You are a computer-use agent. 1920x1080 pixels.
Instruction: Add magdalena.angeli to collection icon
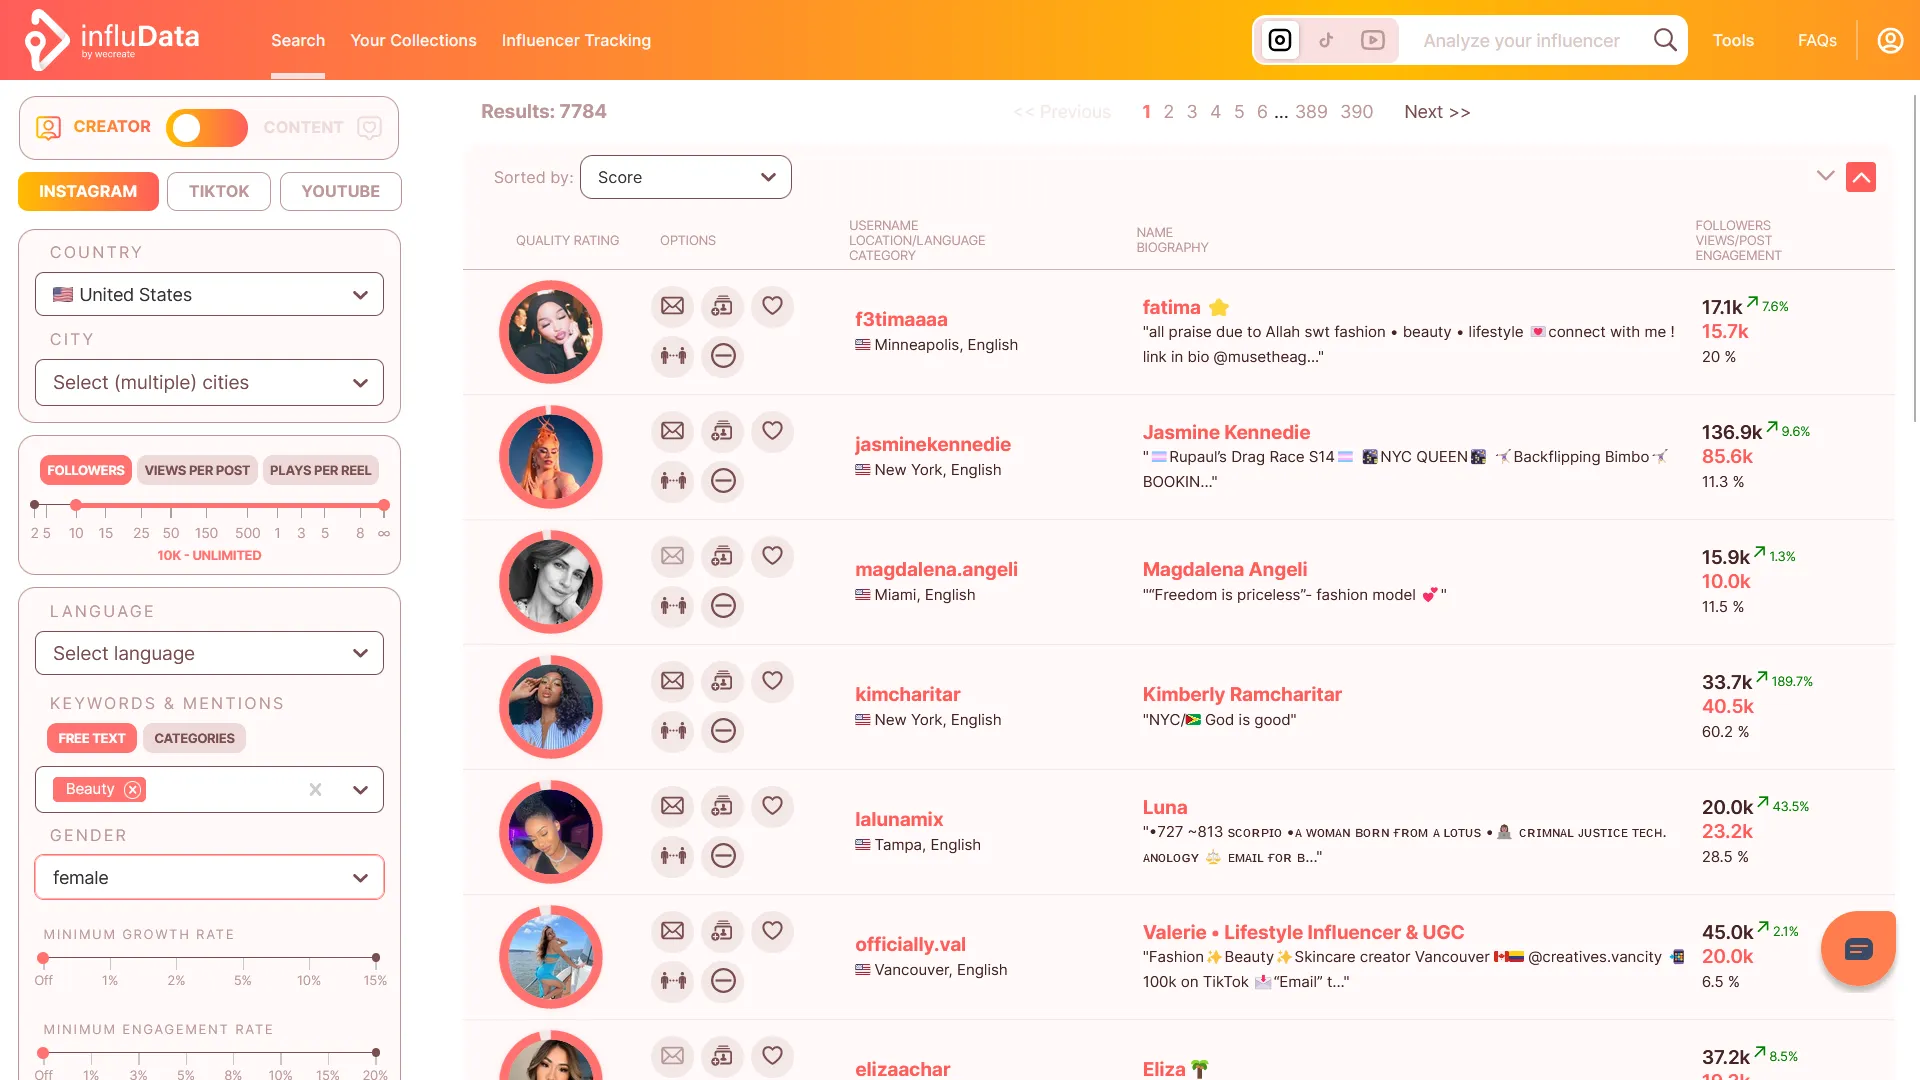click(722, 556)
